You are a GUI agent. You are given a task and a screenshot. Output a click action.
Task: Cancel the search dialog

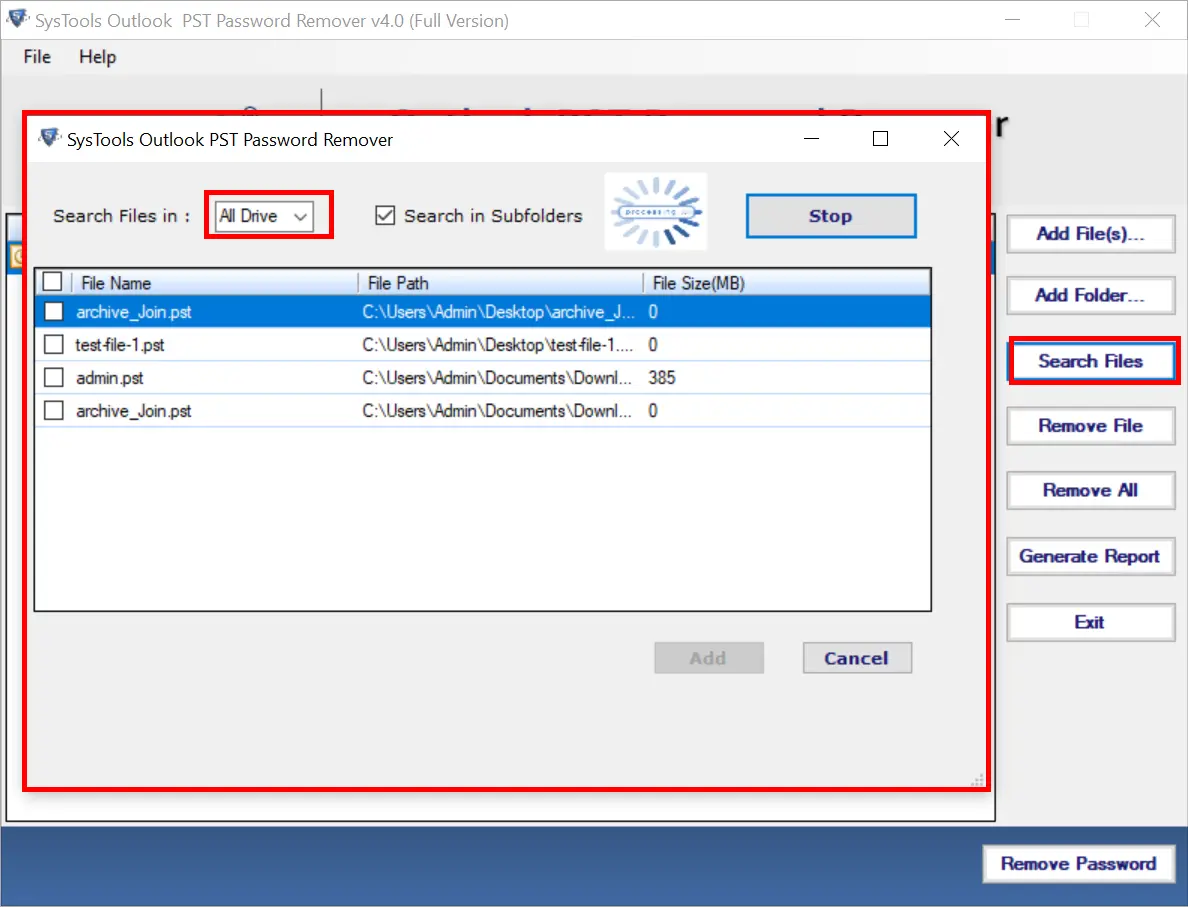857,658
